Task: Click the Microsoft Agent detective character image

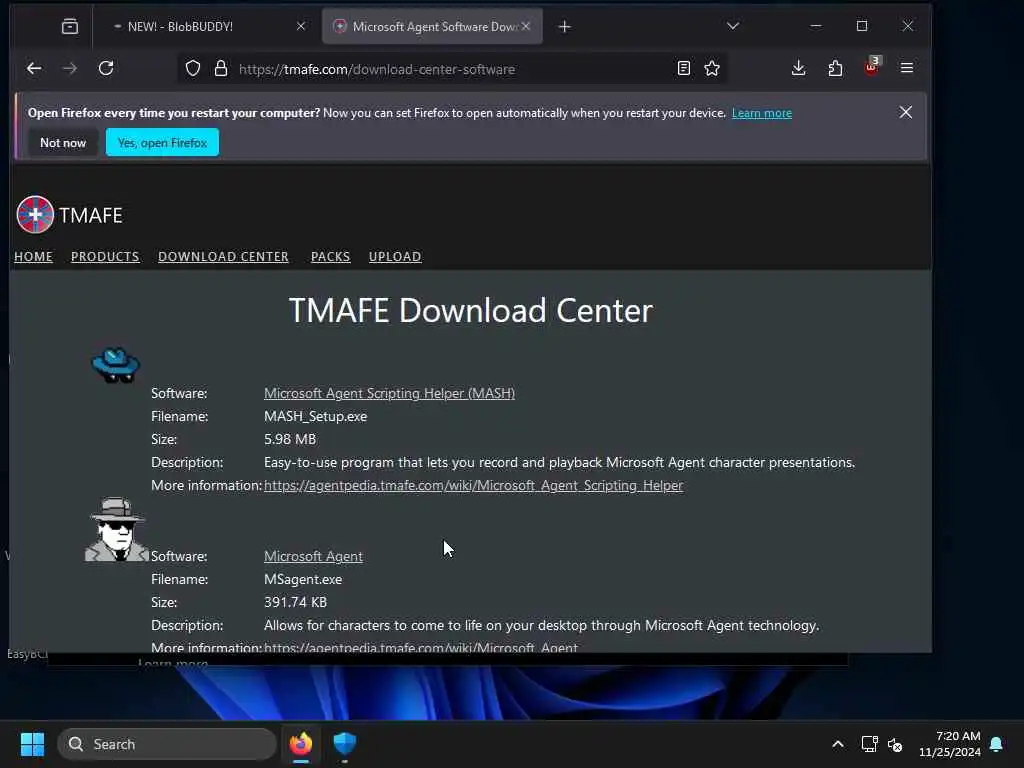Action: coord(116,530)
